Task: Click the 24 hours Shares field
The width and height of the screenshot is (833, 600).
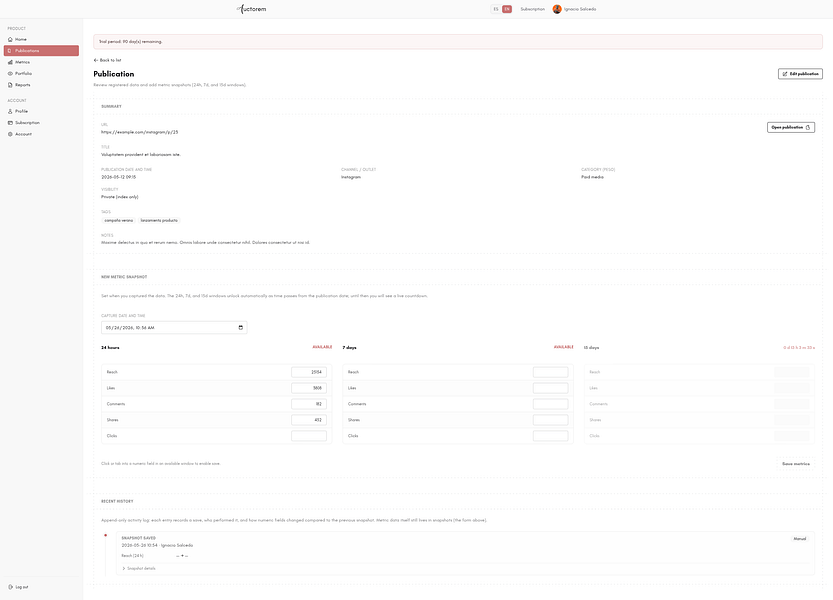Action: tap(309, 420)
